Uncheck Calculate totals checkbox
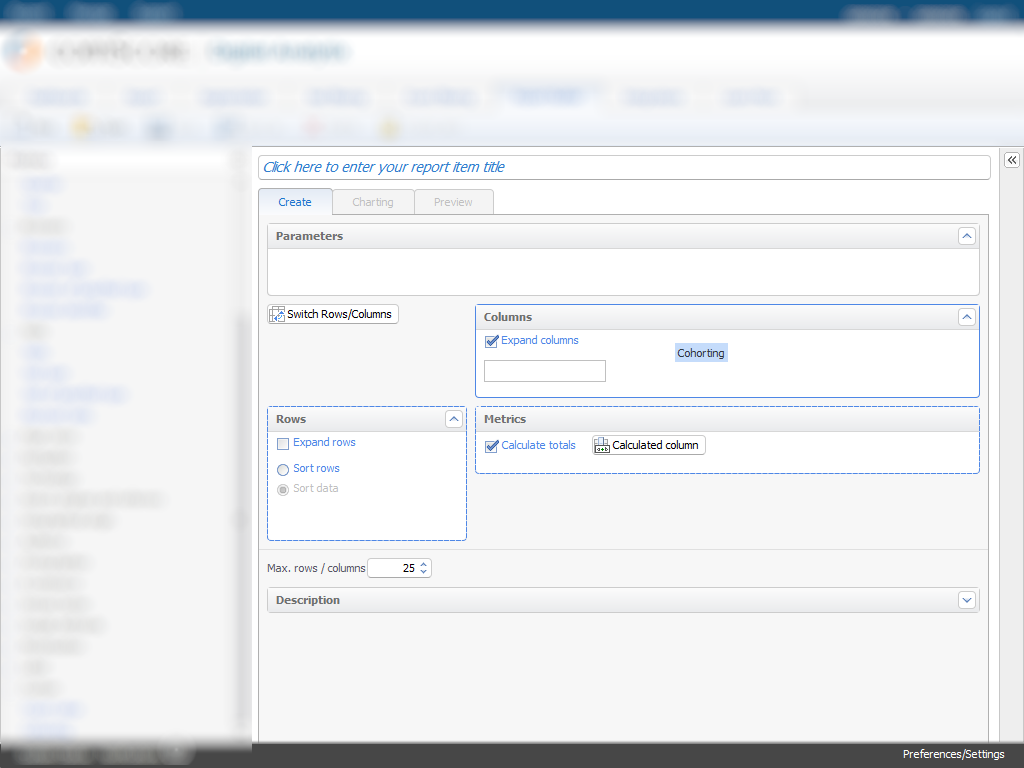 (x=492, y=446)
